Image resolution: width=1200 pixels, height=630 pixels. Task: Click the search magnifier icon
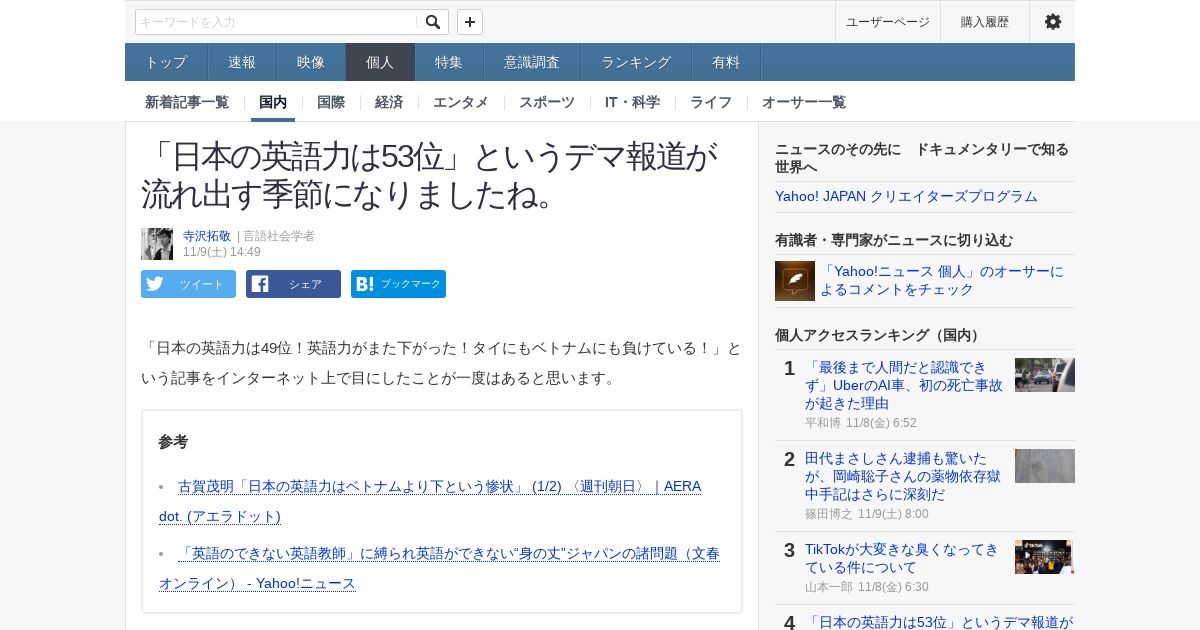coord(432,22)
